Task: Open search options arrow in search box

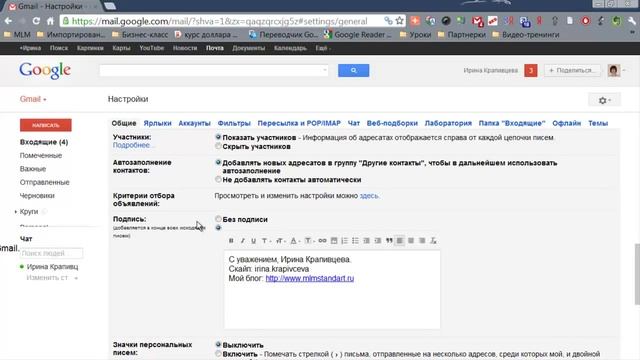Action: point(325,70)
